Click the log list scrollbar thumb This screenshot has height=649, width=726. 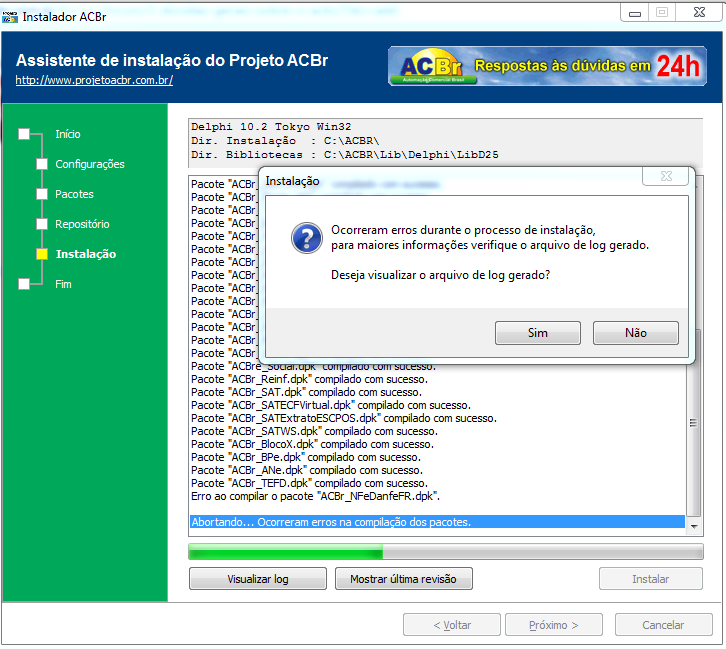click(693, 423)
